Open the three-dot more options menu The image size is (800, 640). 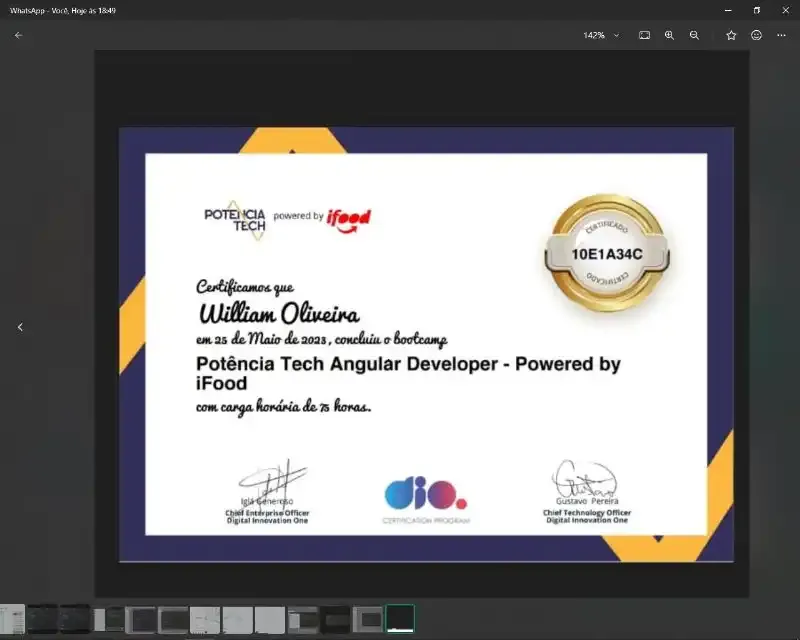point(781,35)
